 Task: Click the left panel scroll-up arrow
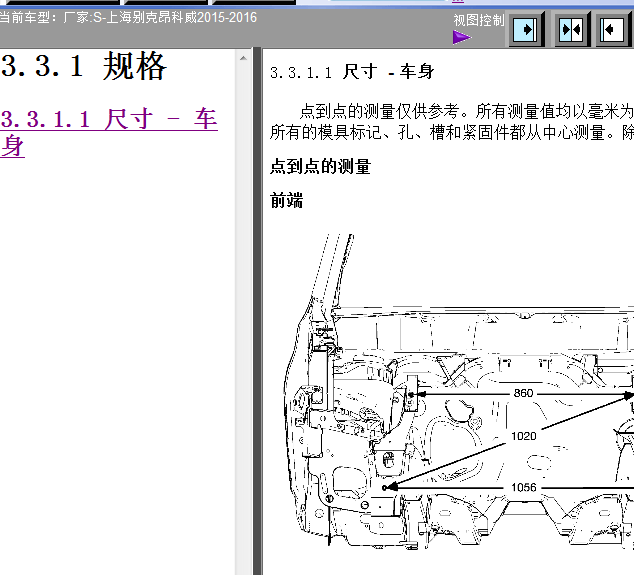pos(243,59)
